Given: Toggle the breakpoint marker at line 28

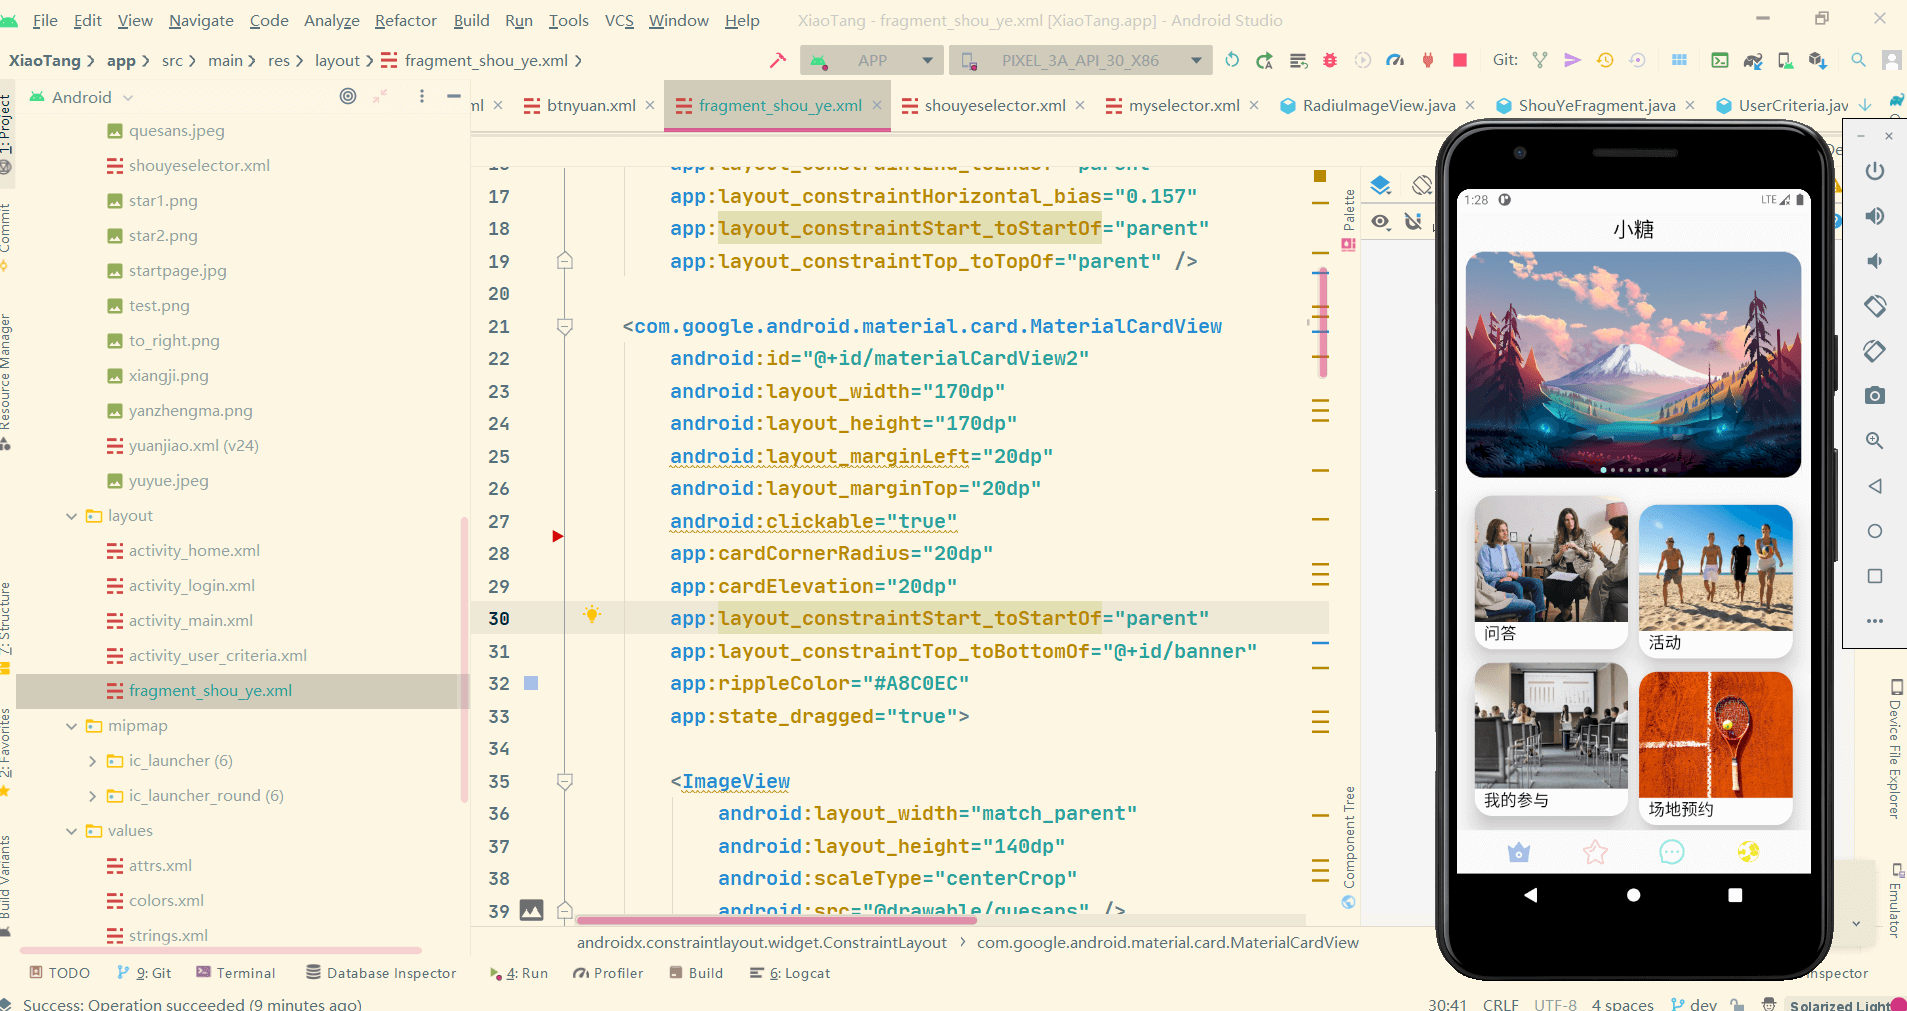Looking at the screenshot, I should click(558, 537).
